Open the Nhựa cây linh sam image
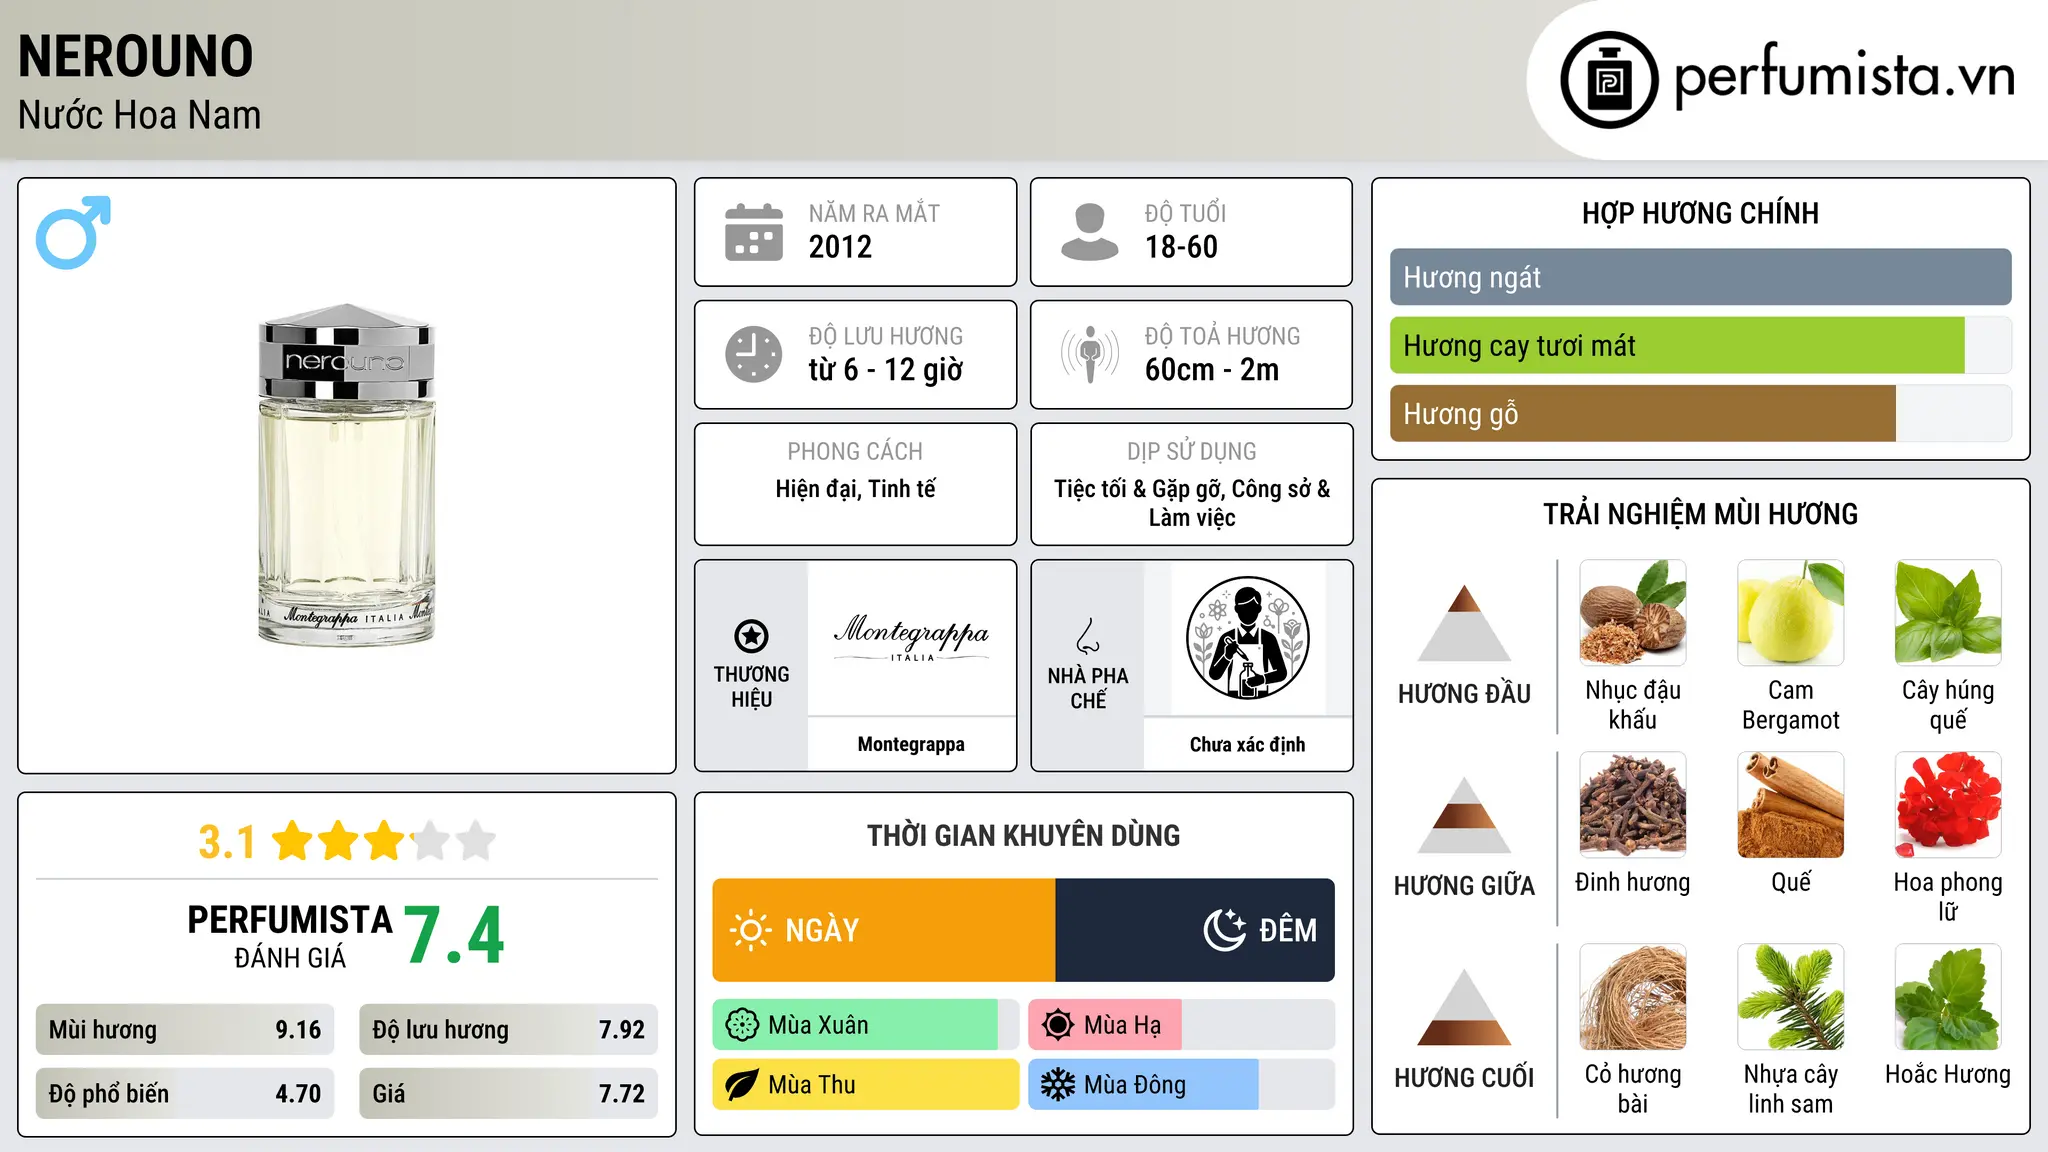This screenshot has width=2048, height=1152. click(x=1790, y=997)
